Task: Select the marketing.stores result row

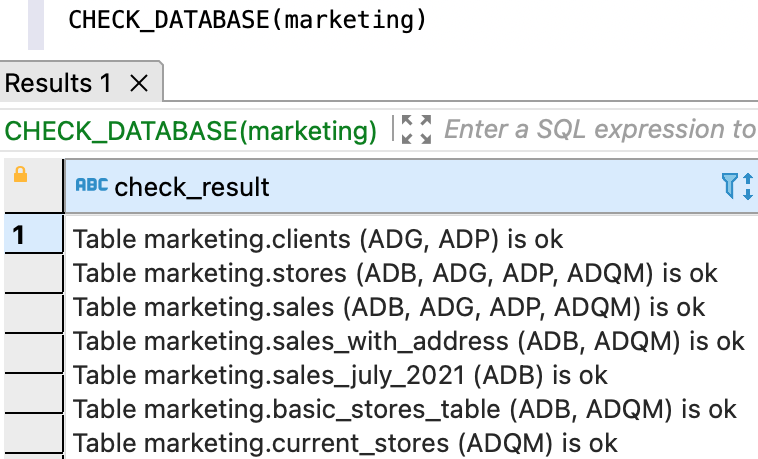Action: coord(396,273)
